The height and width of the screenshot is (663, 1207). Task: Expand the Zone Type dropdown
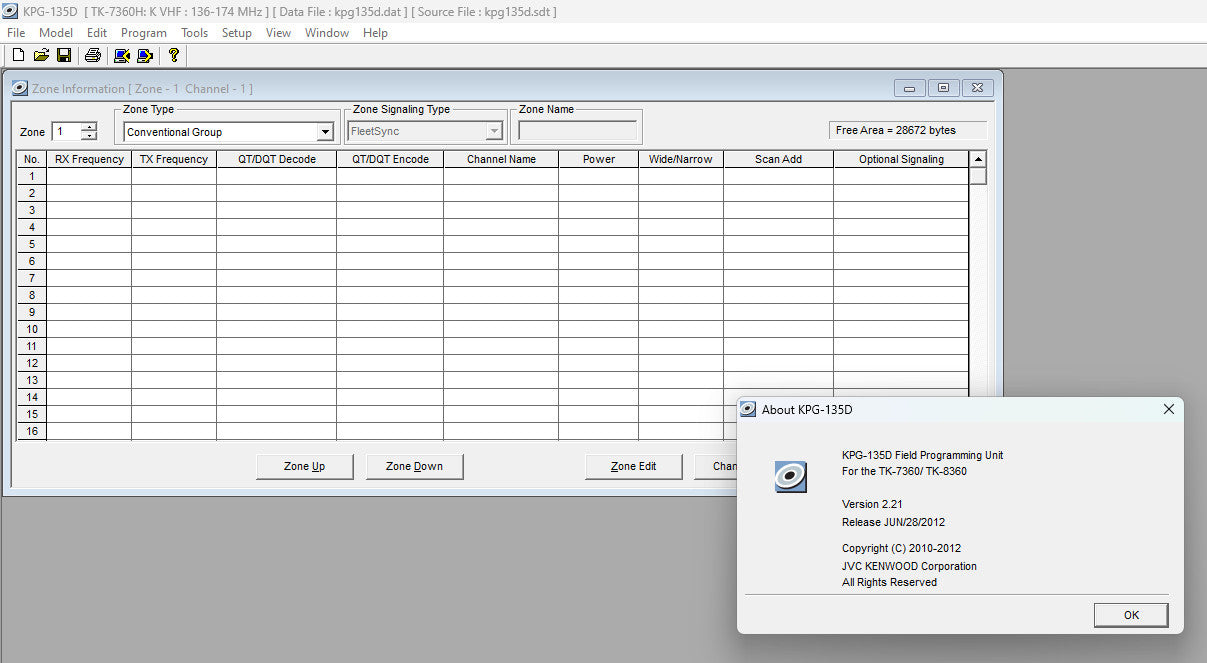tap(324, 132)
